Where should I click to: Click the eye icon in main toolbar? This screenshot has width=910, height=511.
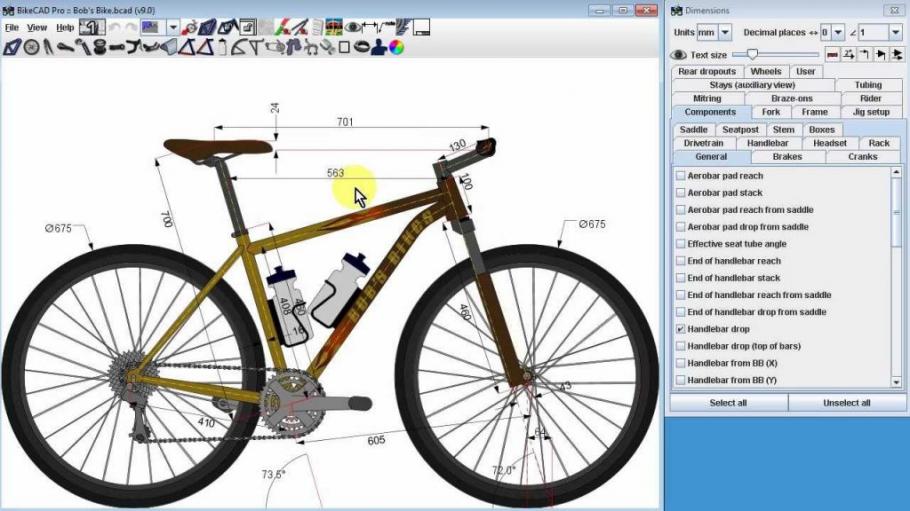point(353,27)
